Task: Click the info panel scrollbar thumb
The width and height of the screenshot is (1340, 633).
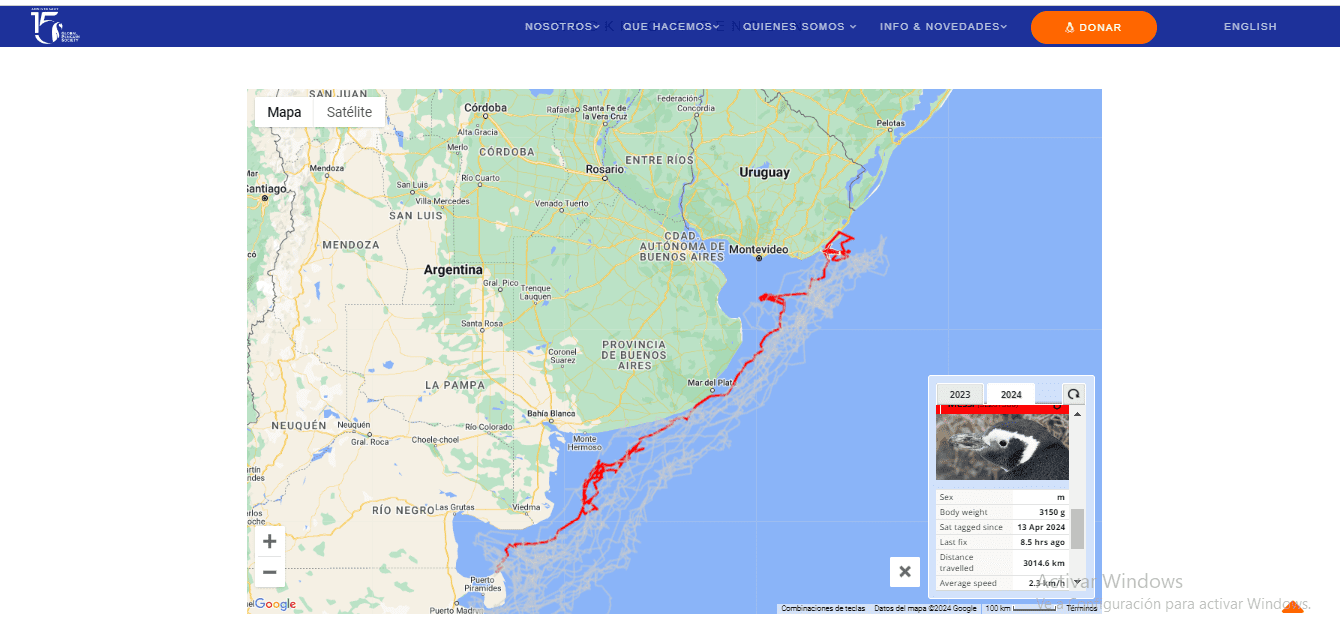Action: click(x=1077, y=528)
